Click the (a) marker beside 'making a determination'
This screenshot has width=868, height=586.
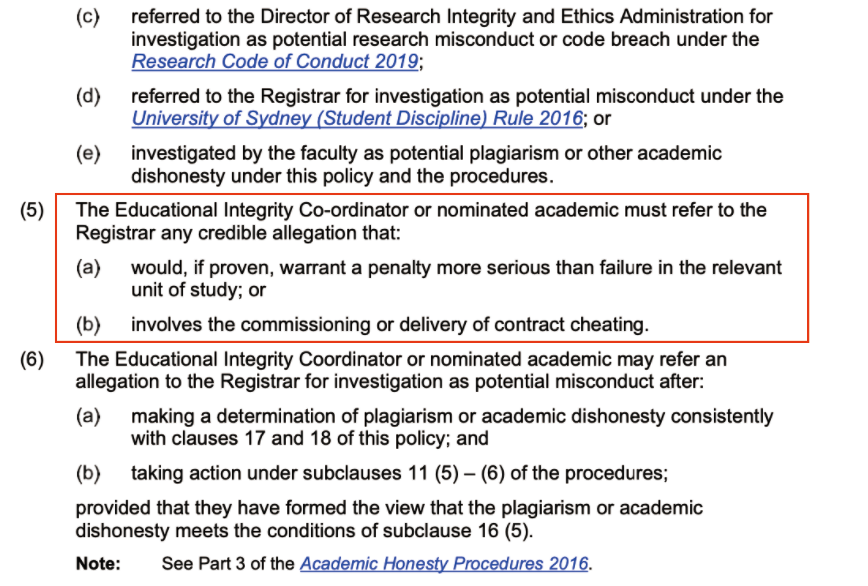pos(88,416)
